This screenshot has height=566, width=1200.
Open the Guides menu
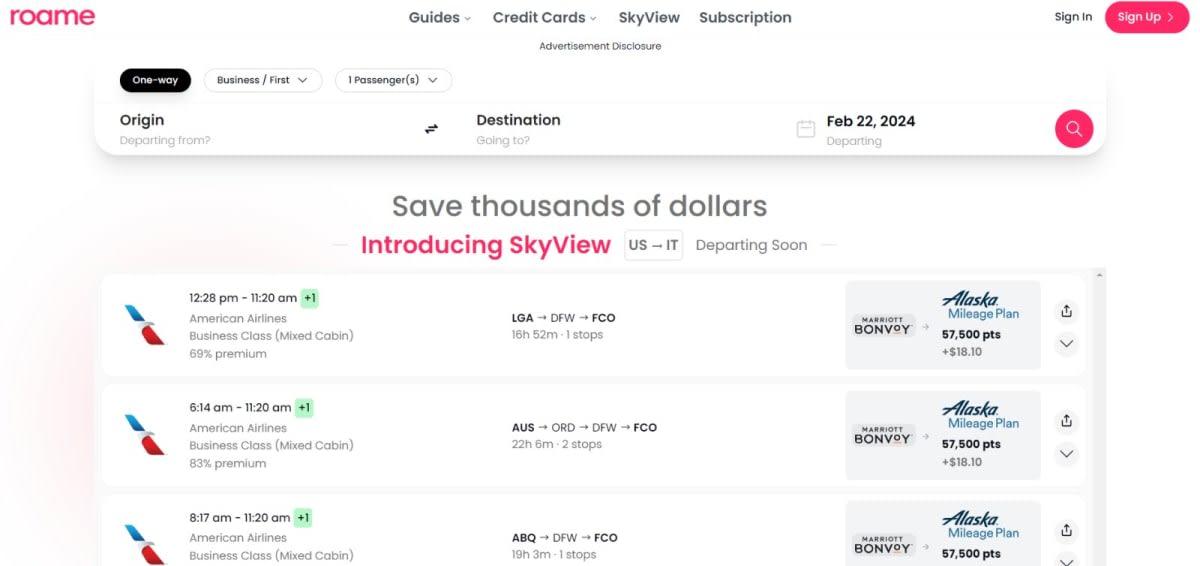pyautogui.click(x=439, y=17)
